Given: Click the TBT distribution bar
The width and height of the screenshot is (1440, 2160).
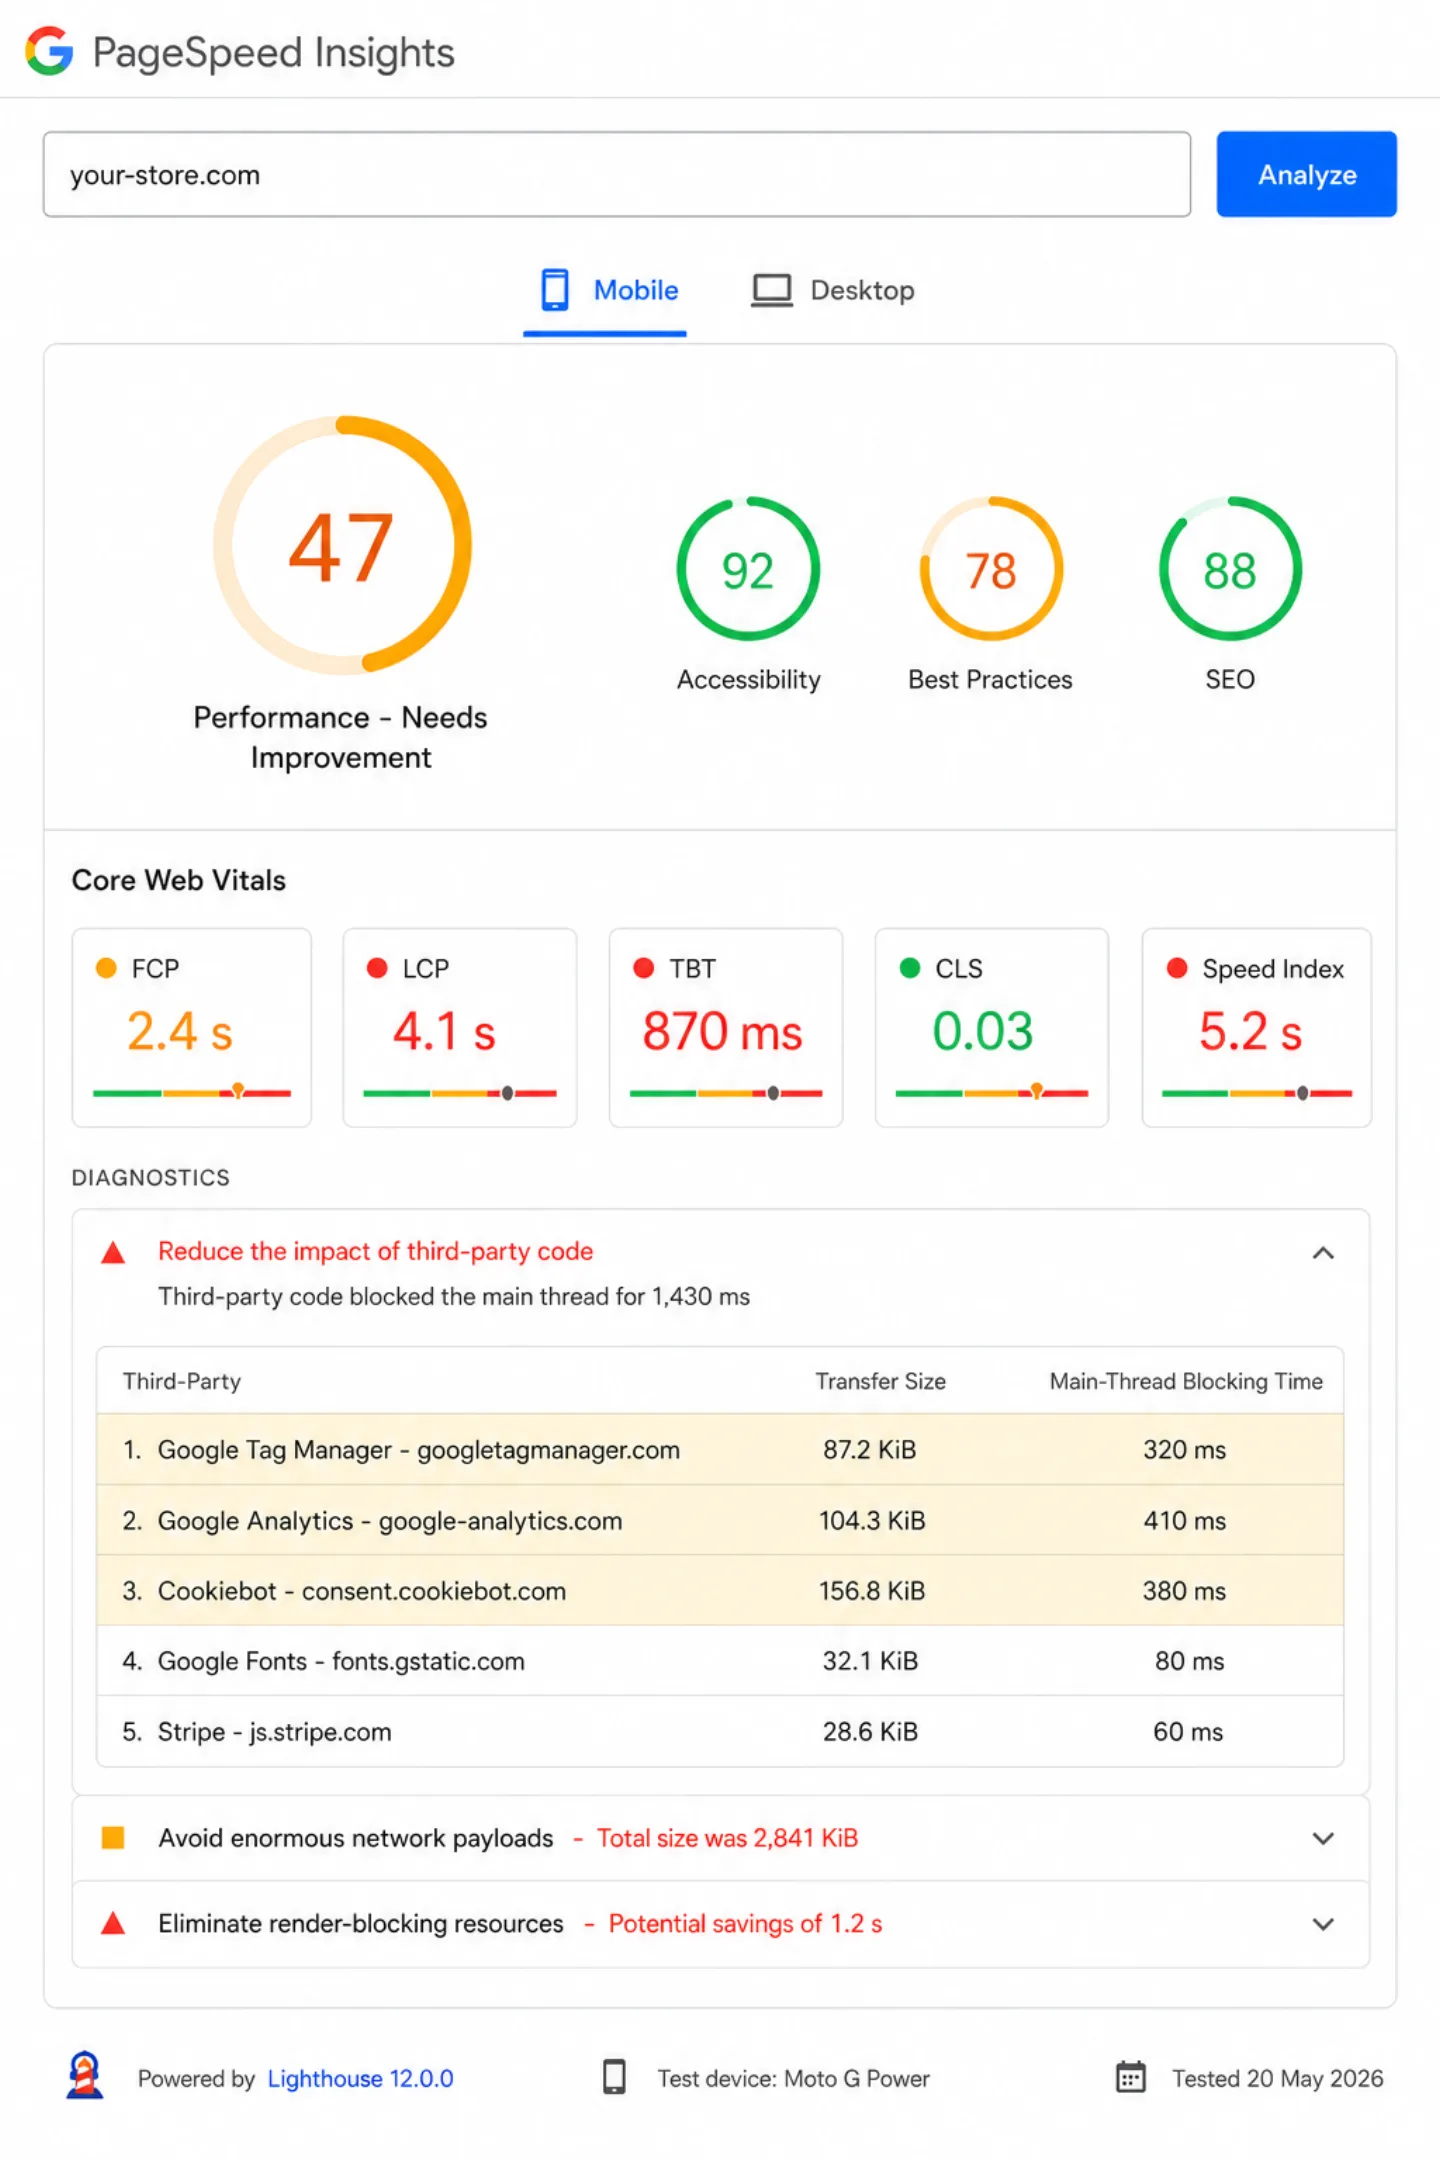Looking at the screenshot, I should coord(726,1093).
